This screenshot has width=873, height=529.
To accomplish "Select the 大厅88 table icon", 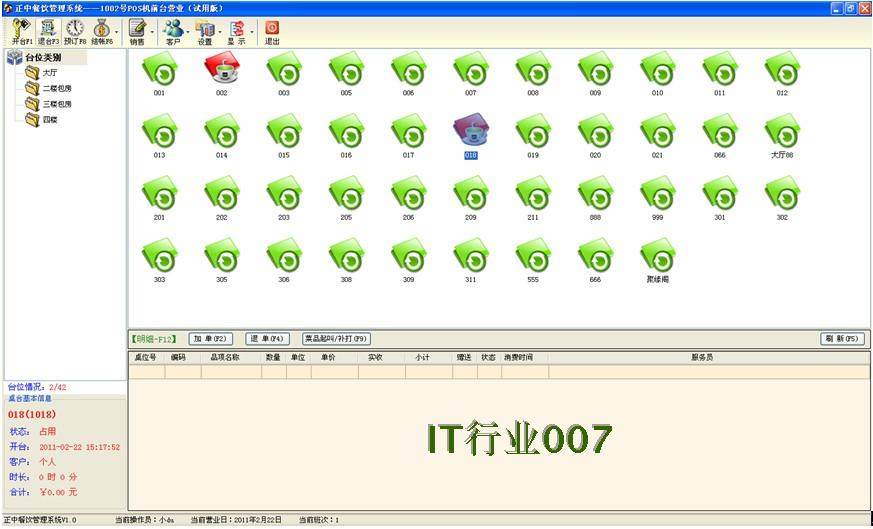I will click(x=781, y=133).
